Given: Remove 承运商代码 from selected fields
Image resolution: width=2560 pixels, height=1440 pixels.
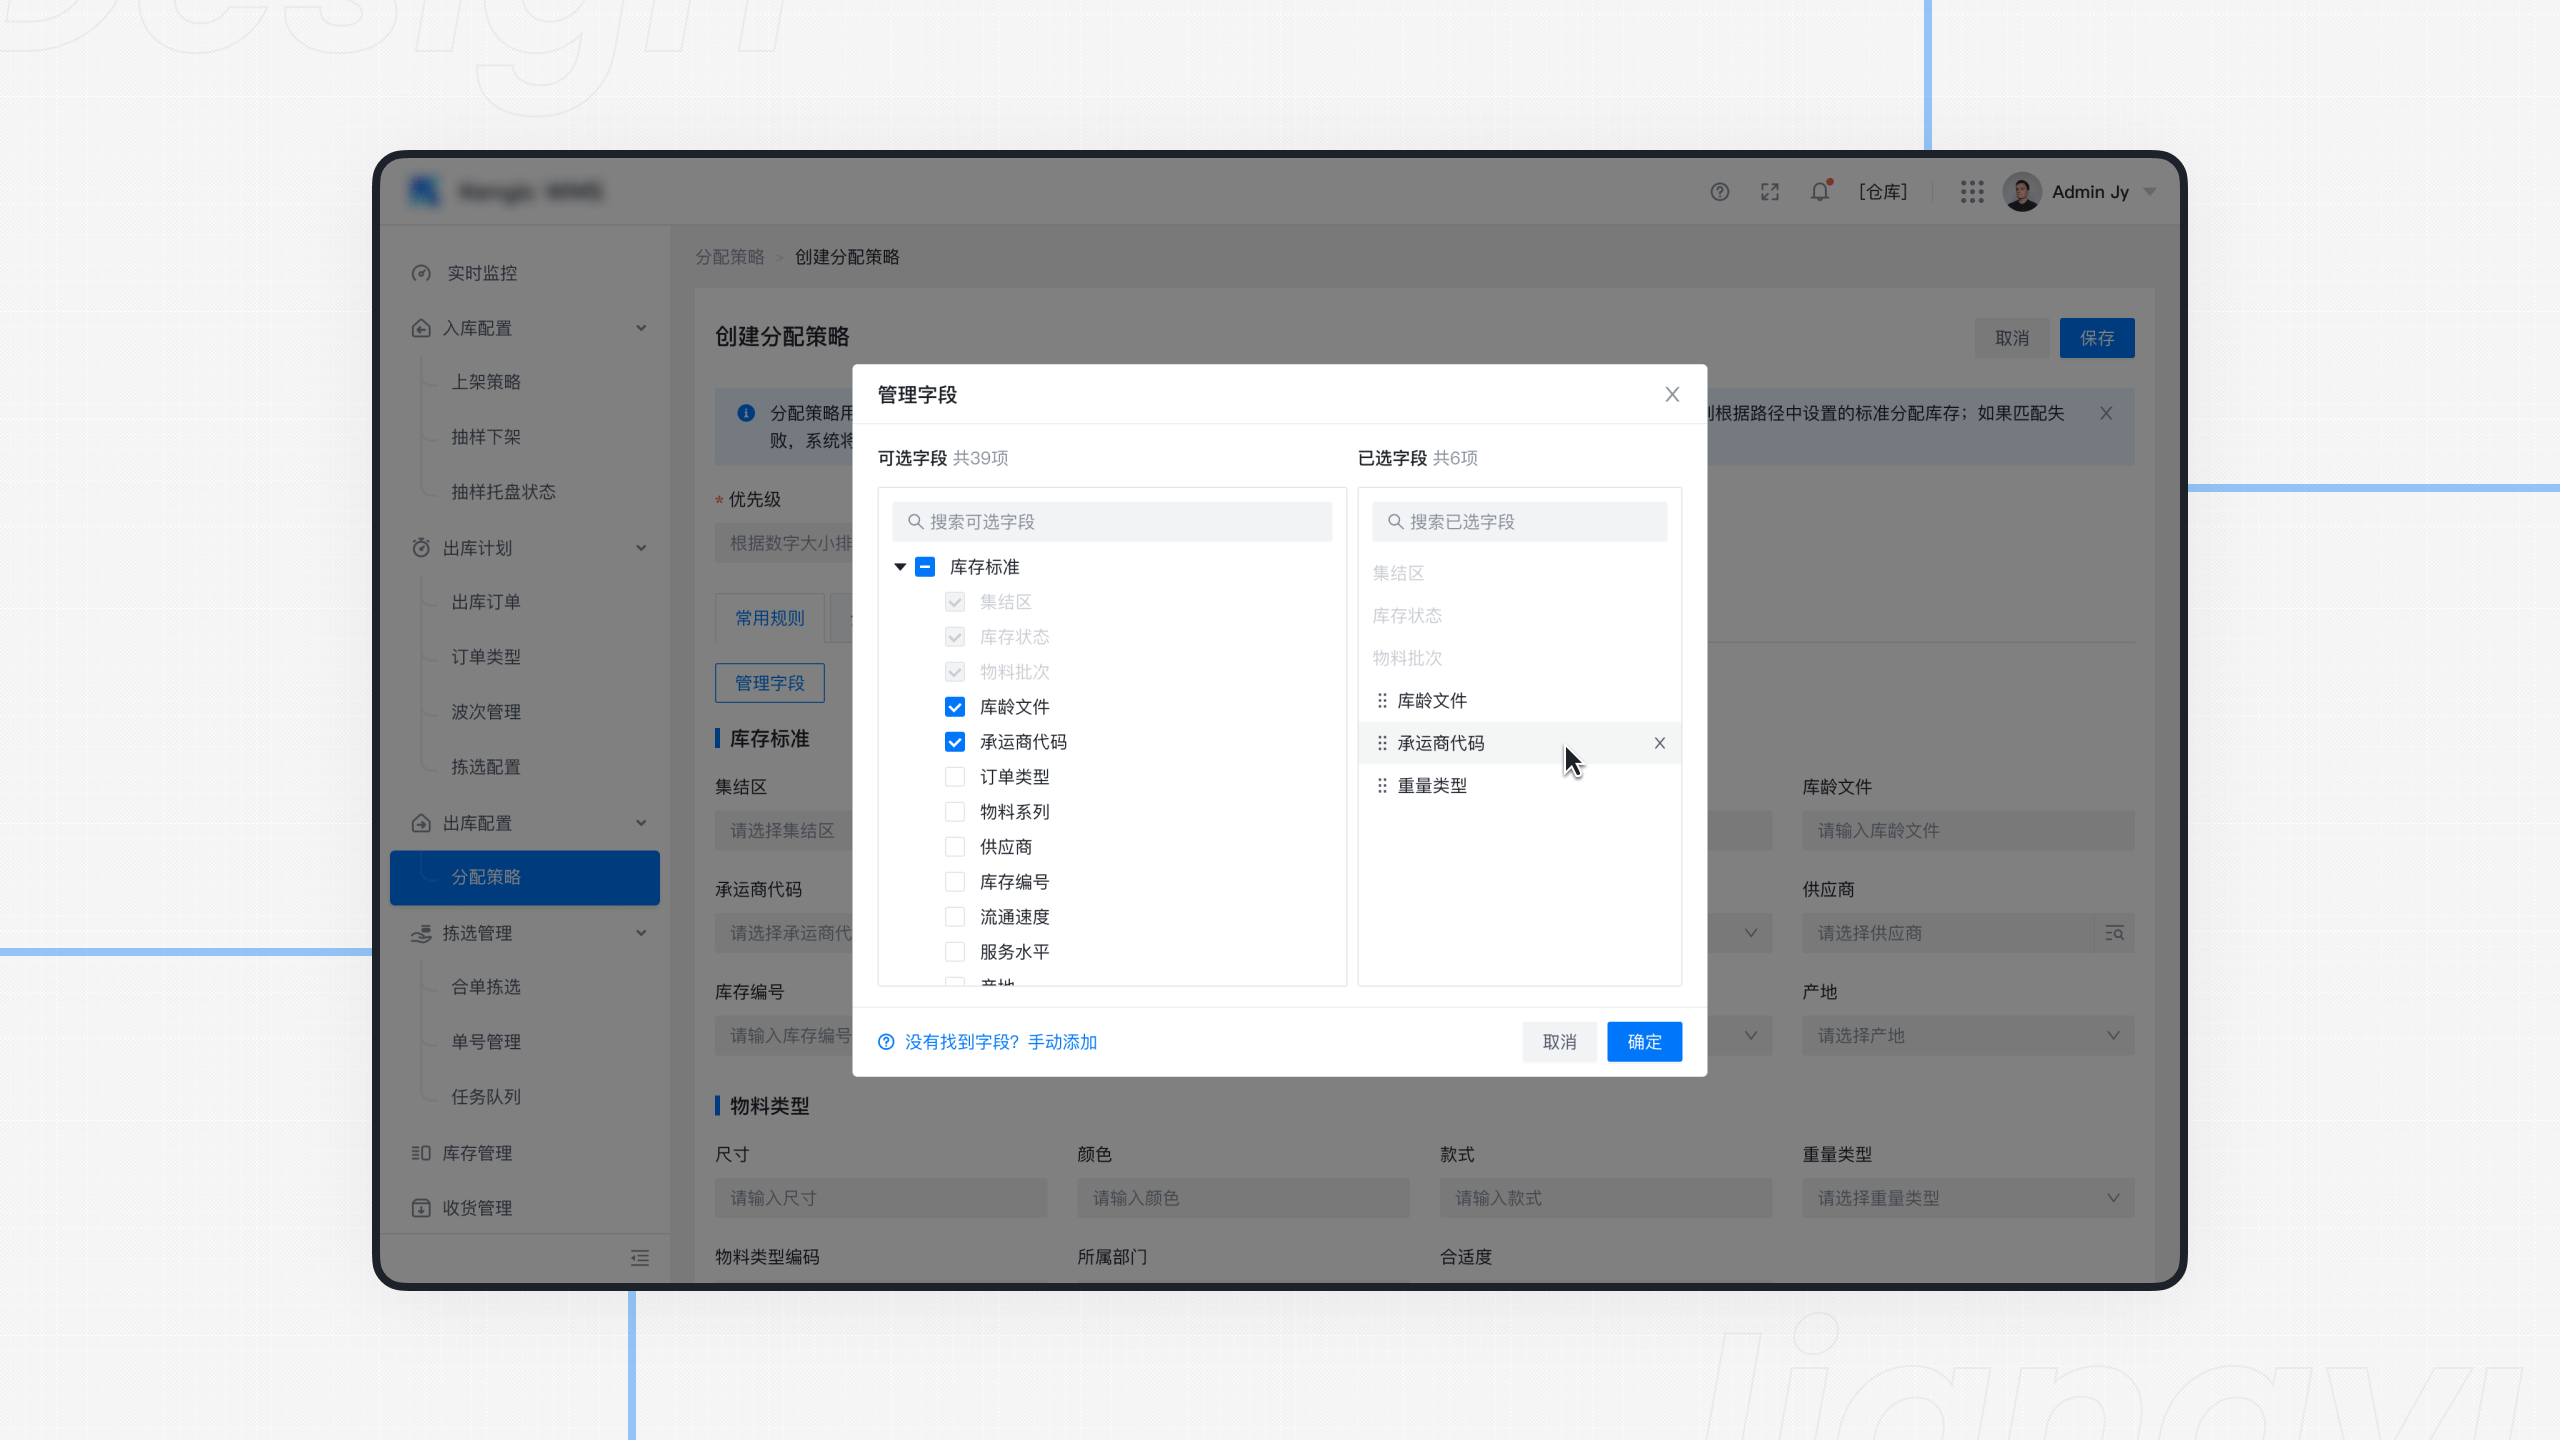Looking at the screenshot, I should point(1659,743).
